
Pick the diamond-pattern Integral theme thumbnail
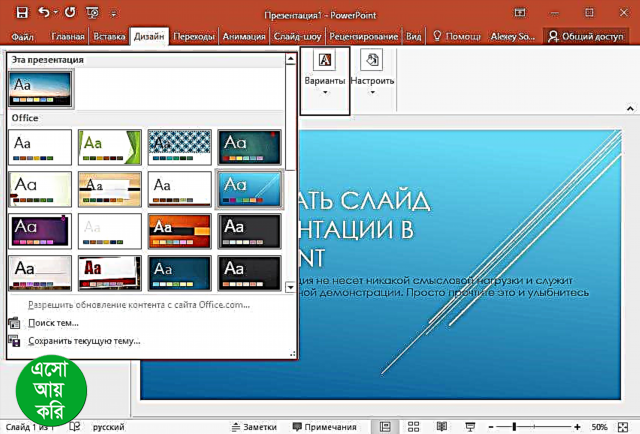180,147
